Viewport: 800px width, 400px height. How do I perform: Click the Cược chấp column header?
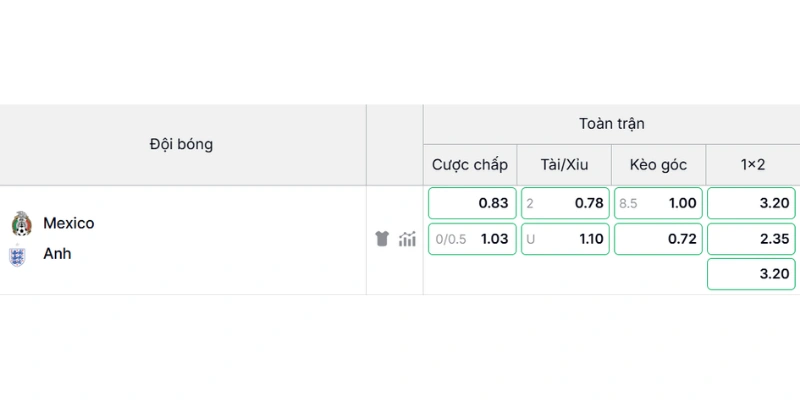(x=470, y=165)
